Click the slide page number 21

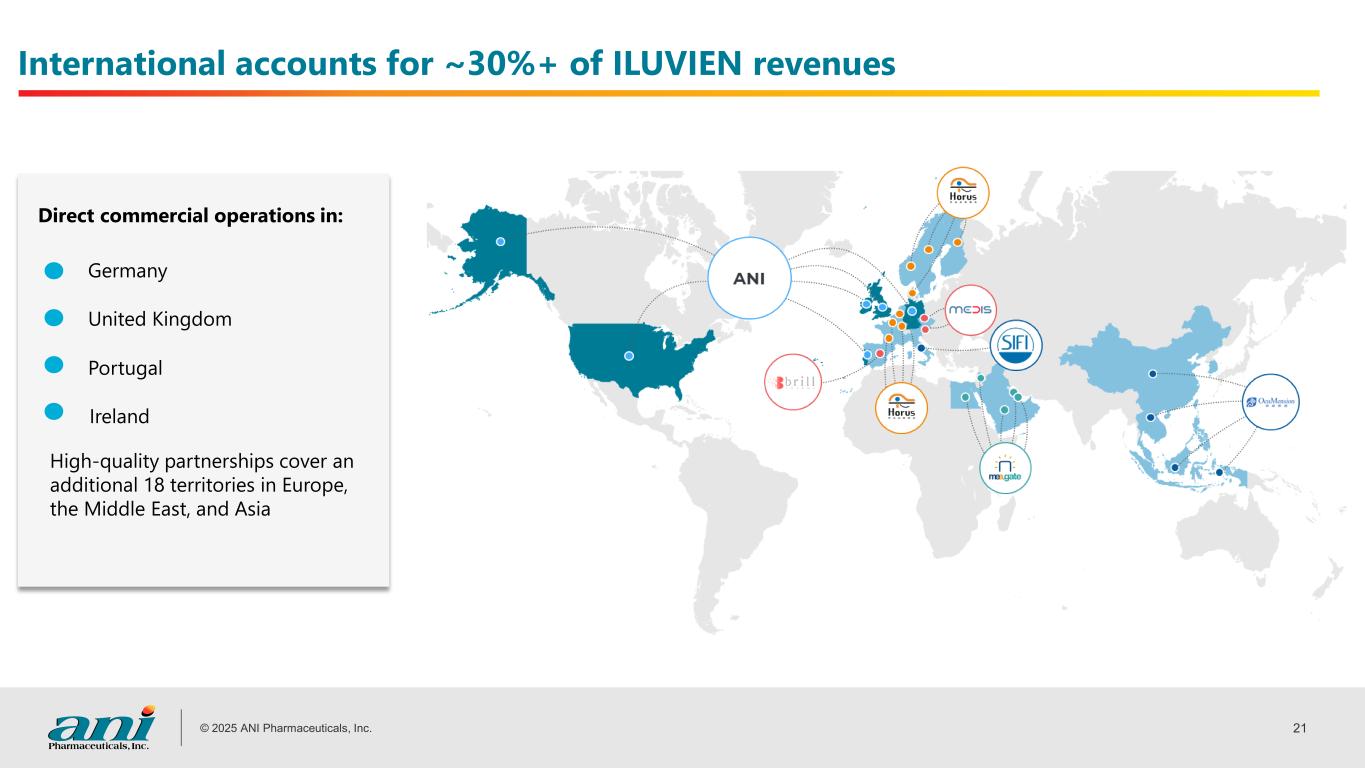pyautogui.click(x=1299, y=727)
